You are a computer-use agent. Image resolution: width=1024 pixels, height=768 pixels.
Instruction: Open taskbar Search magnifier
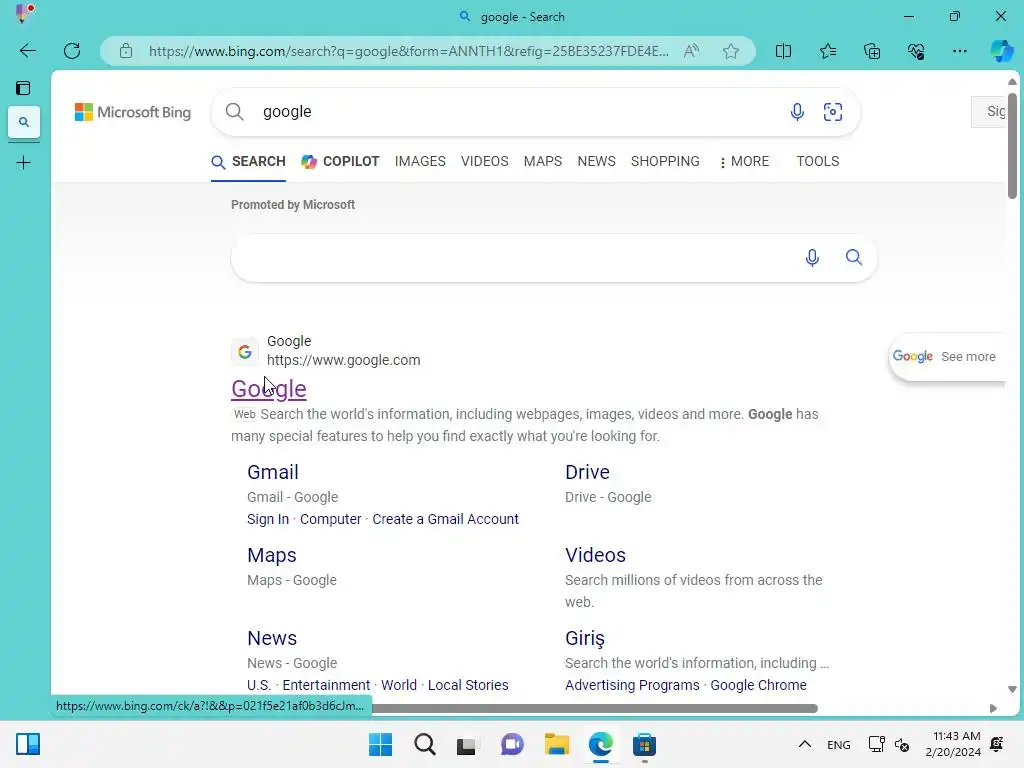(424, 744)
